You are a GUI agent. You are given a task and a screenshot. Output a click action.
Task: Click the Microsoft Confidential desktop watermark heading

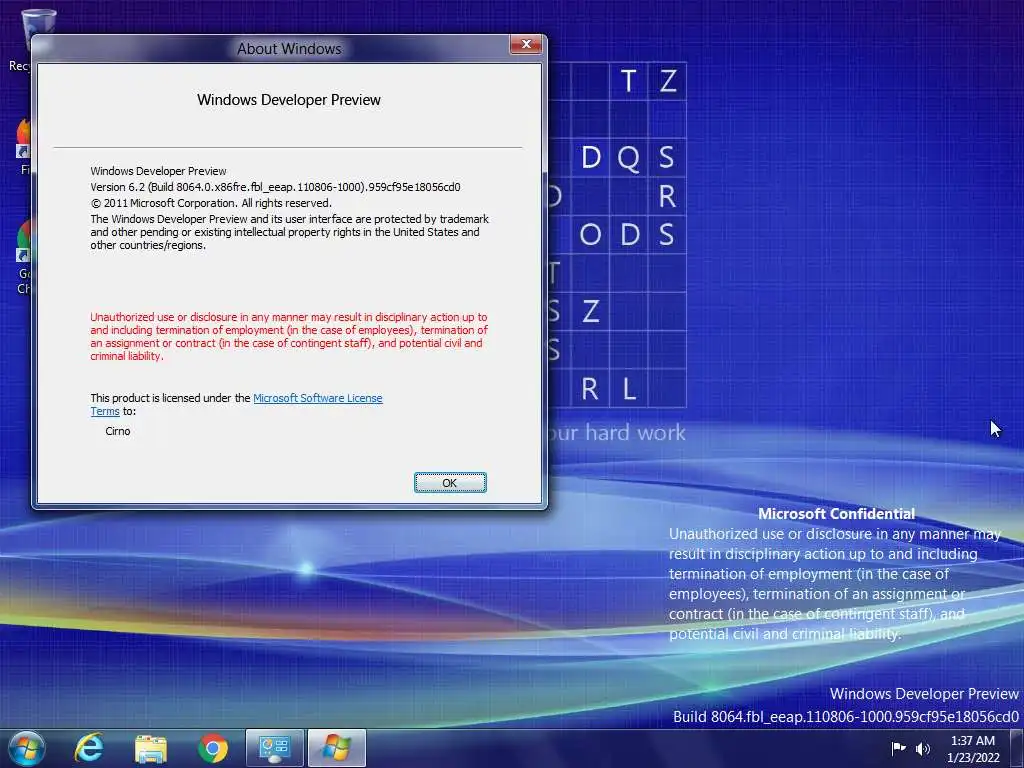[836, 514]
